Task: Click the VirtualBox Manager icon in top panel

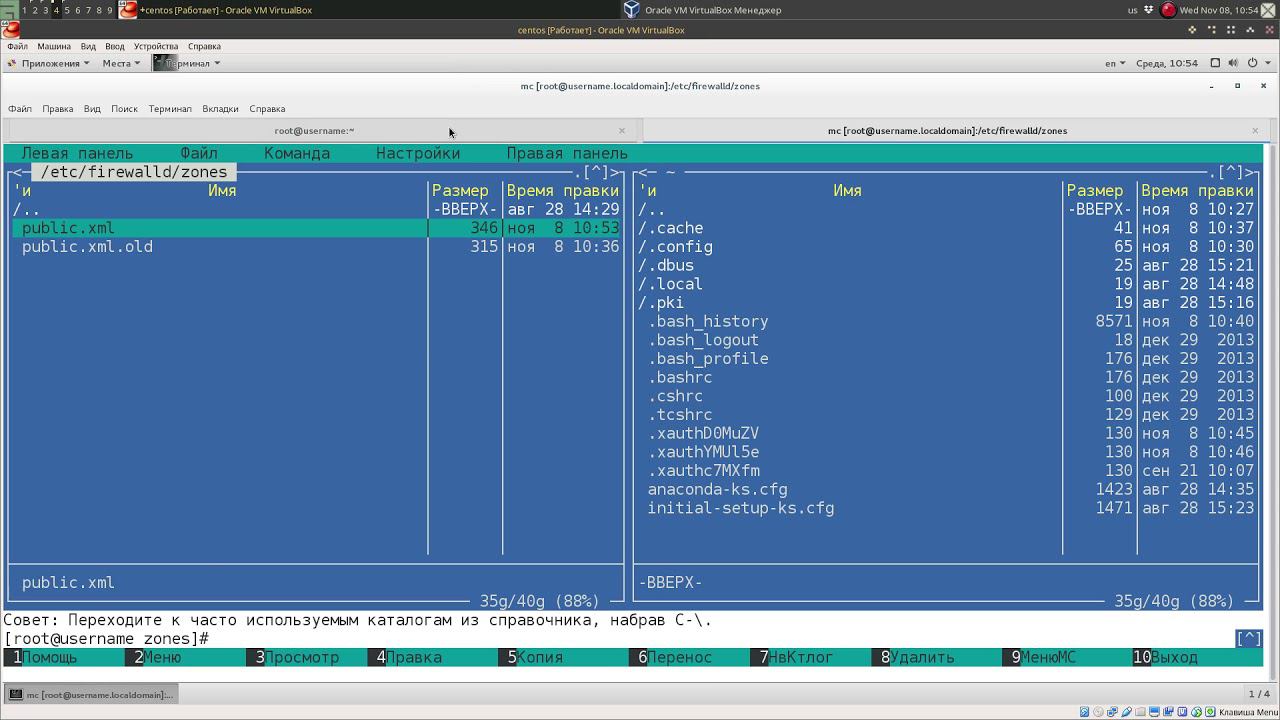Action: tap(631, 10)
